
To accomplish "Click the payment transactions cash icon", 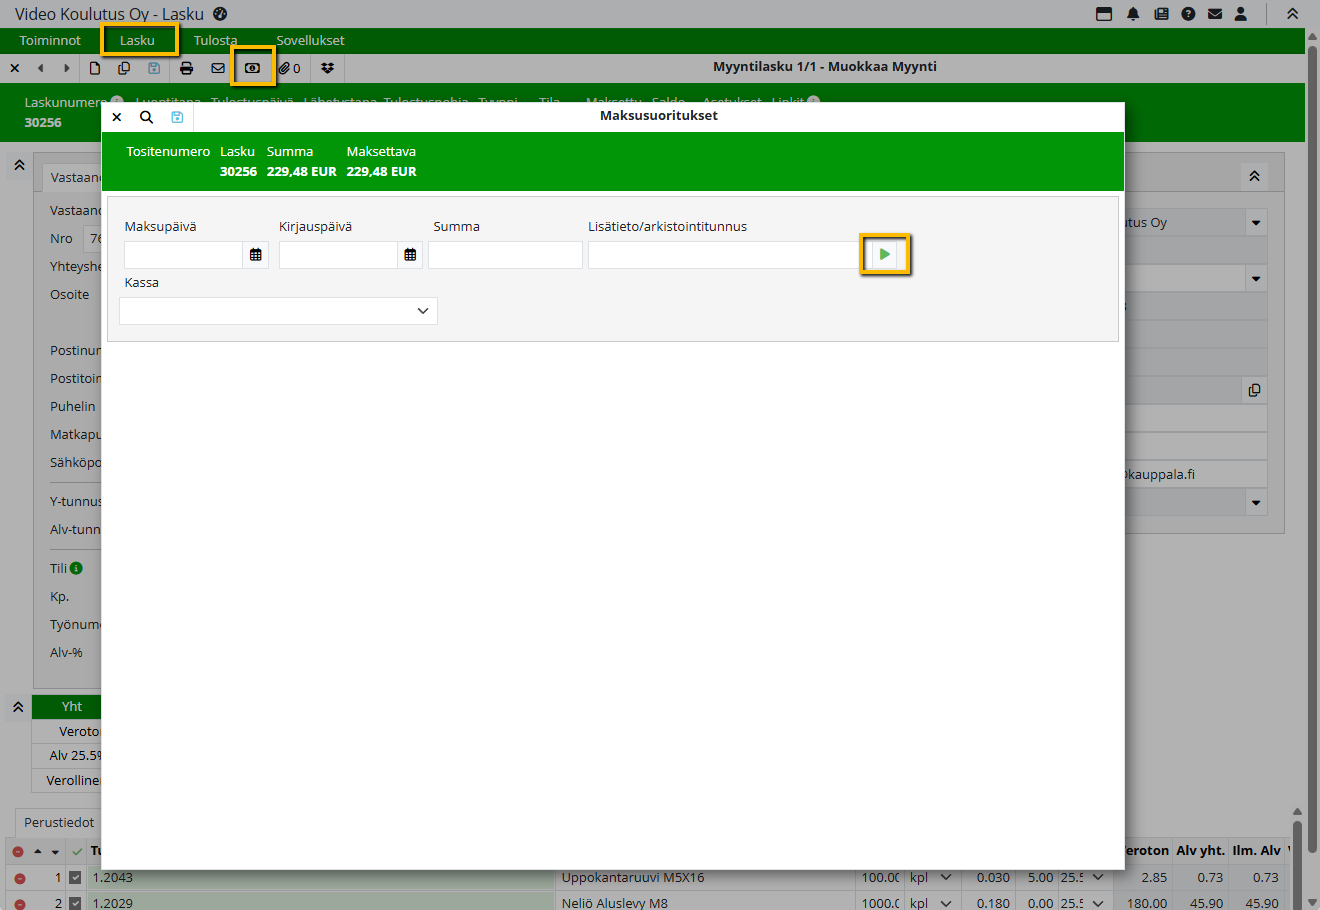I will click(x=252, y=68).
